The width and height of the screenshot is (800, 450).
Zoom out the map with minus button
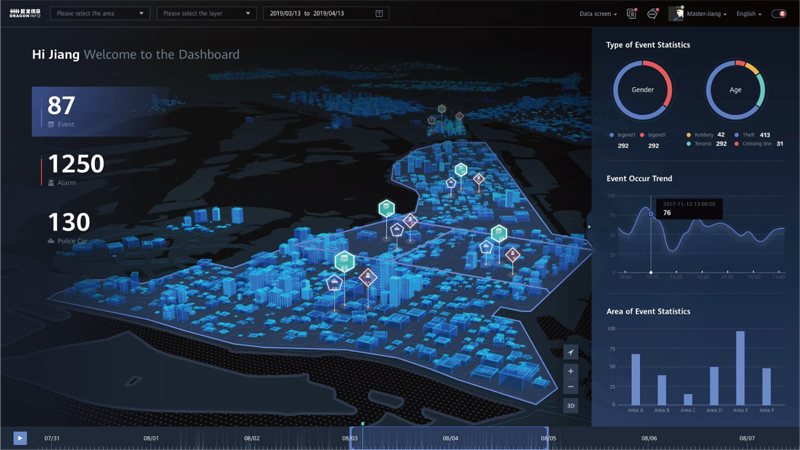pos(571,387)
